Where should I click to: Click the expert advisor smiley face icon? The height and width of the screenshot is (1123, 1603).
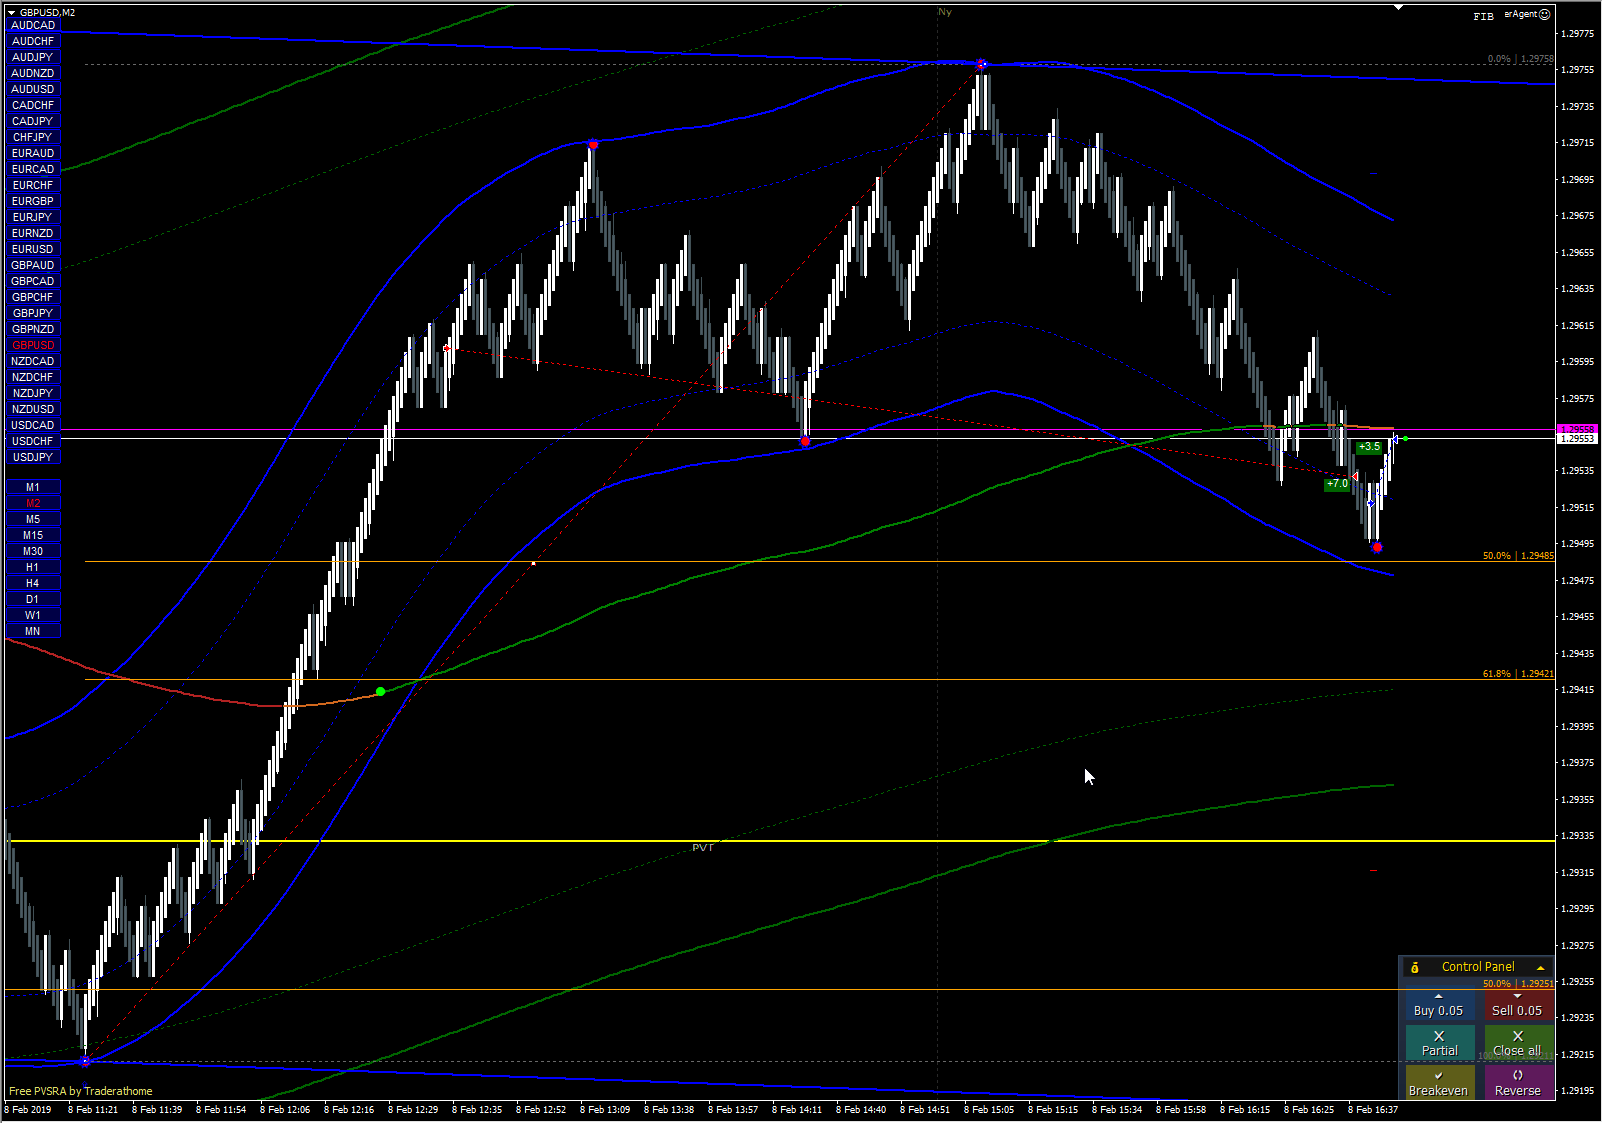click(1544, 14)
